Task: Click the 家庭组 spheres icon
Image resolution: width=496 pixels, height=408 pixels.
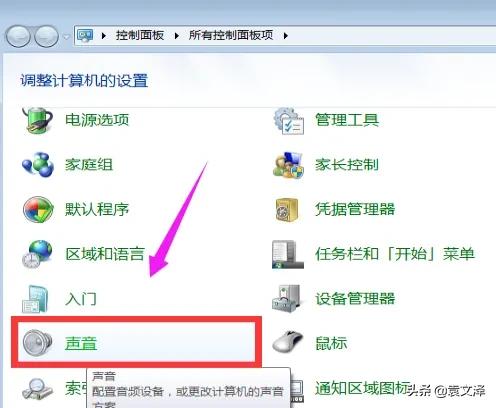Action: [38, 164]
